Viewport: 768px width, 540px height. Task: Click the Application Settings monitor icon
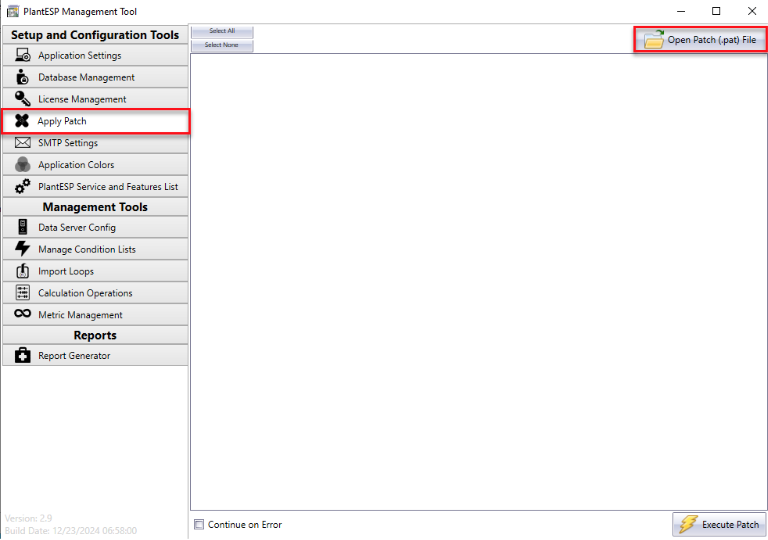click(23, 55)
